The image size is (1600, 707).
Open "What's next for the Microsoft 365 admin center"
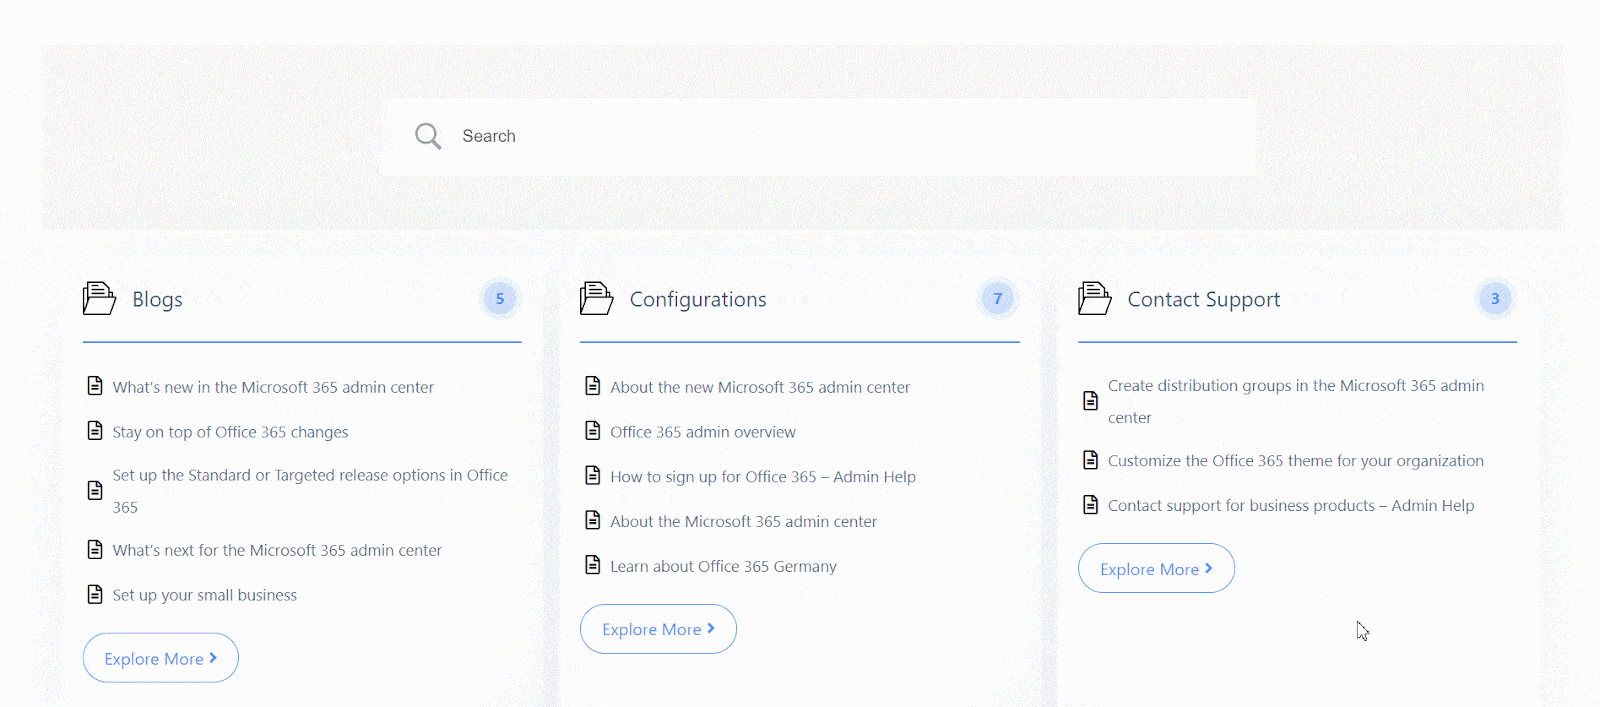(277, 550)
